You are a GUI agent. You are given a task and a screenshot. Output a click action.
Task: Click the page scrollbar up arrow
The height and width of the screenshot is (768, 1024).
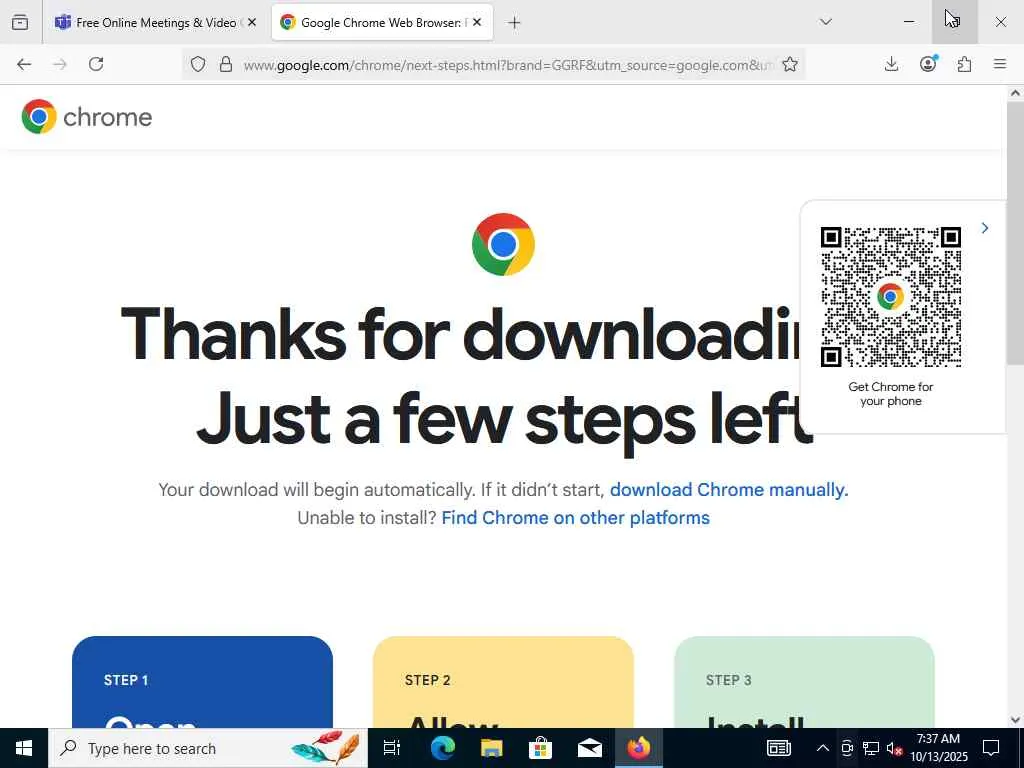[1015, 93]
